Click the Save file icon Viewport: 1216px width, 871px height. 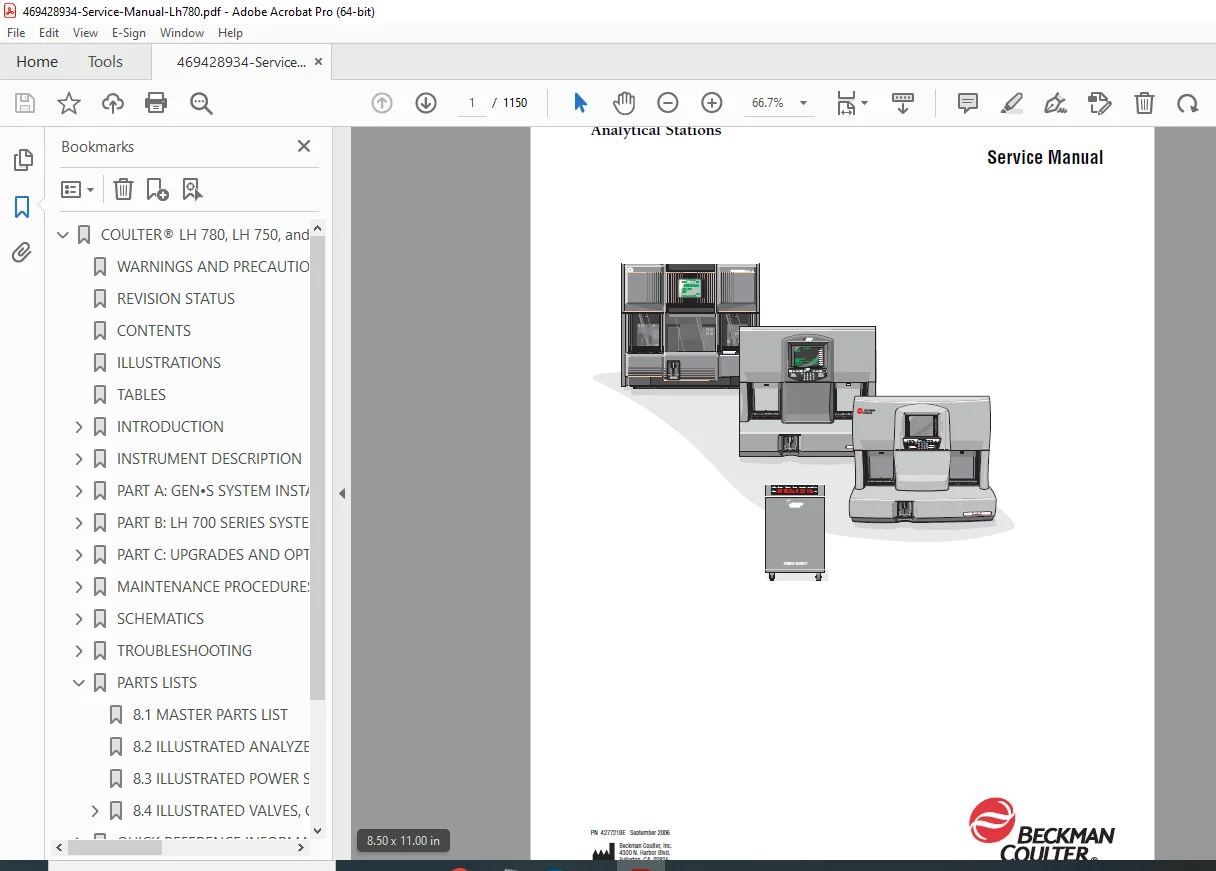[25, 103]
